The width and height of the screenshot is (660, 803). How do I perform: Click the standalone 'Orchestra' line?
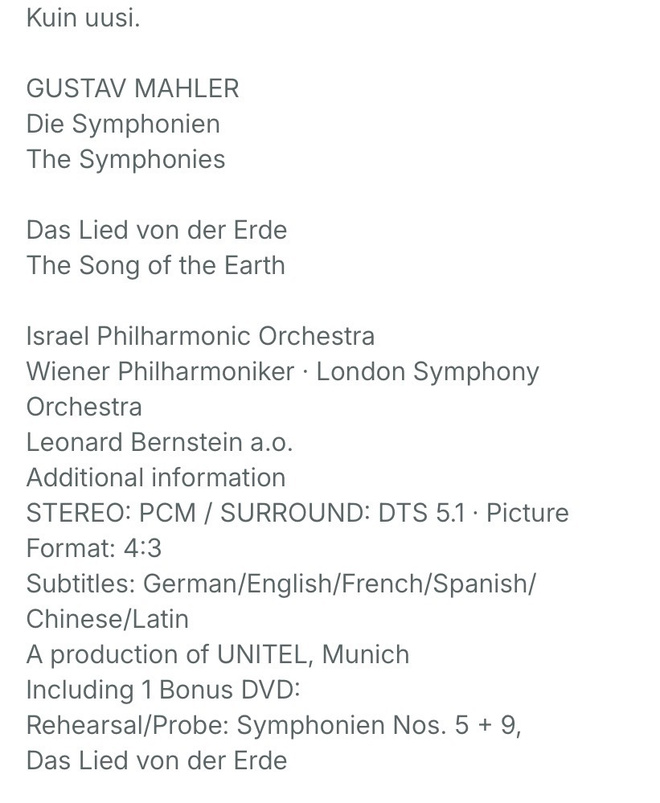click(84, 407)
